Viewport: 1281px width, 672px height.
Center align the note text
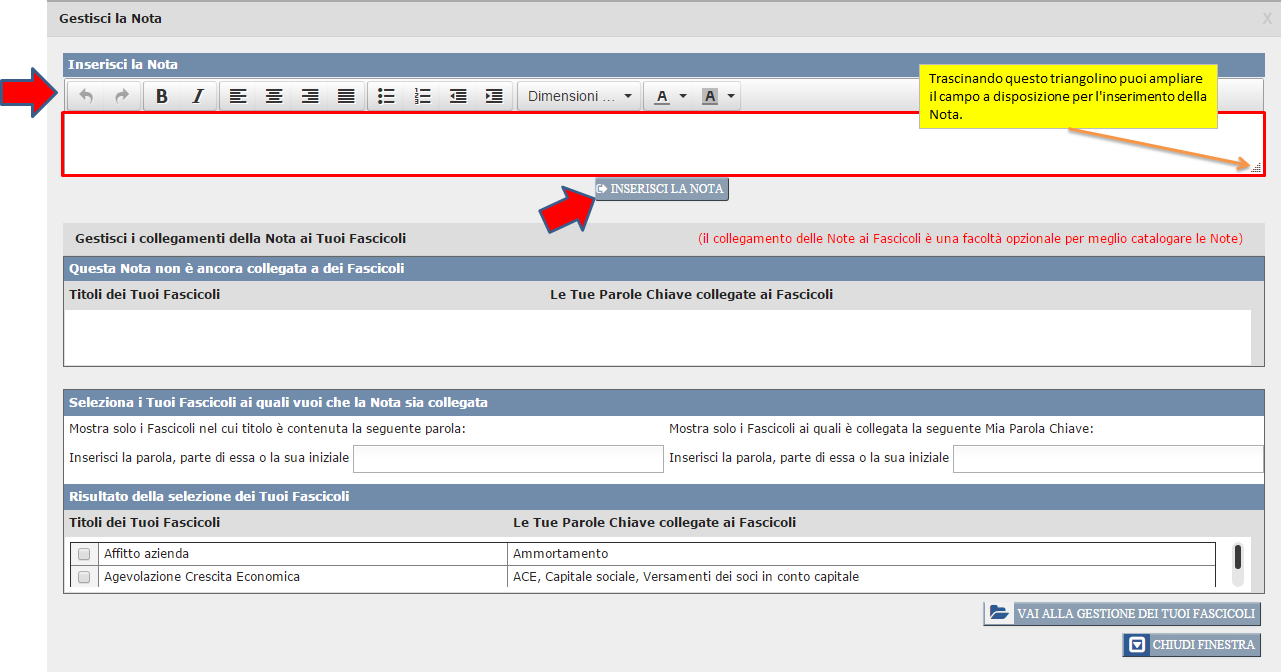(x=274, y=96)
